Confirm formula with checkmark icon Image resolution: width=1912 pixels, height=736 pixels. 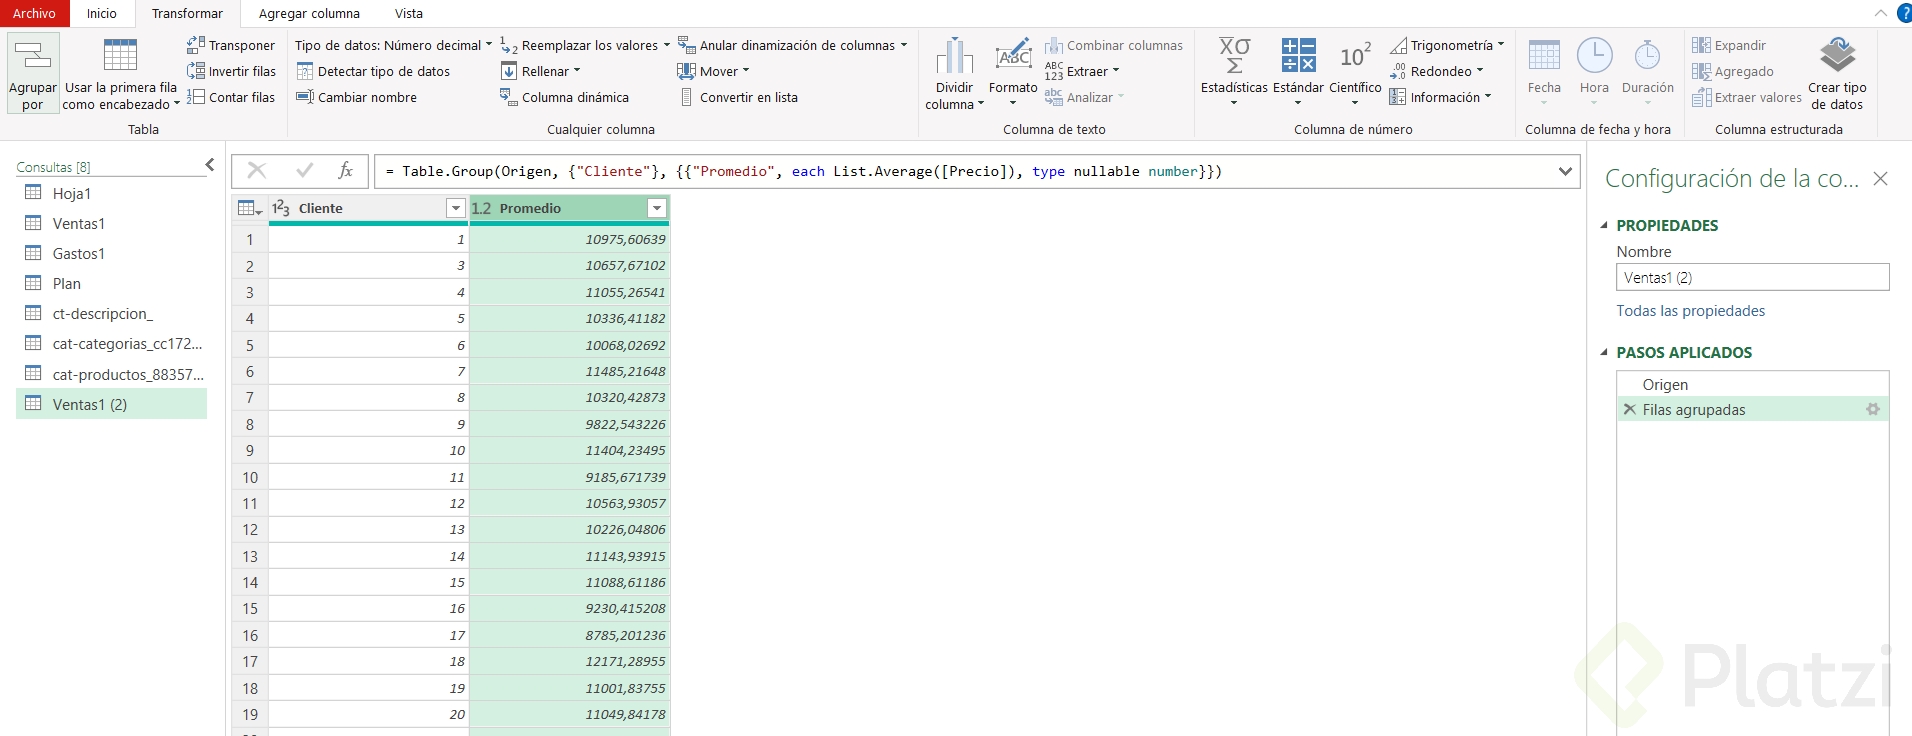coord(305,171)
